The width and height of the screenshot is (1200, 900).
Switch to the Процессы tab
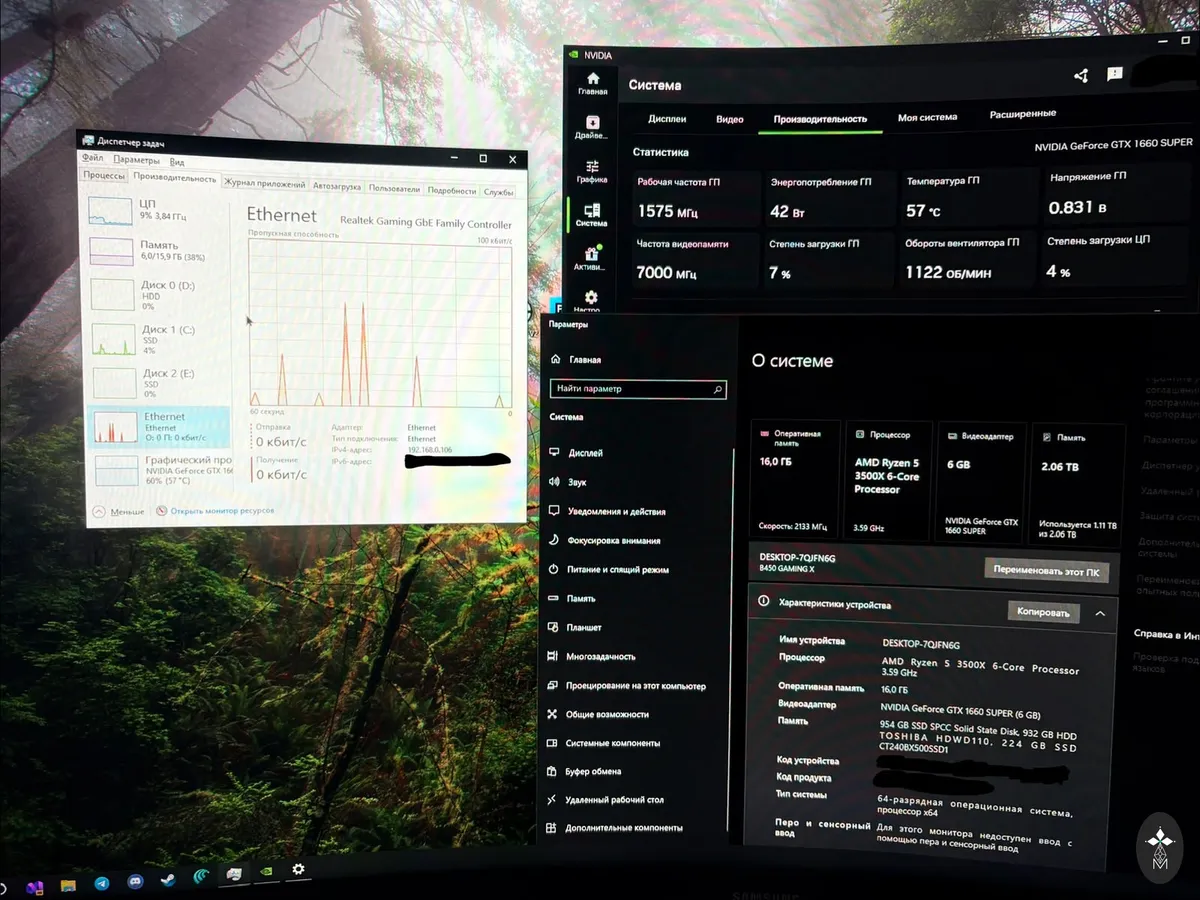(104, 175)
